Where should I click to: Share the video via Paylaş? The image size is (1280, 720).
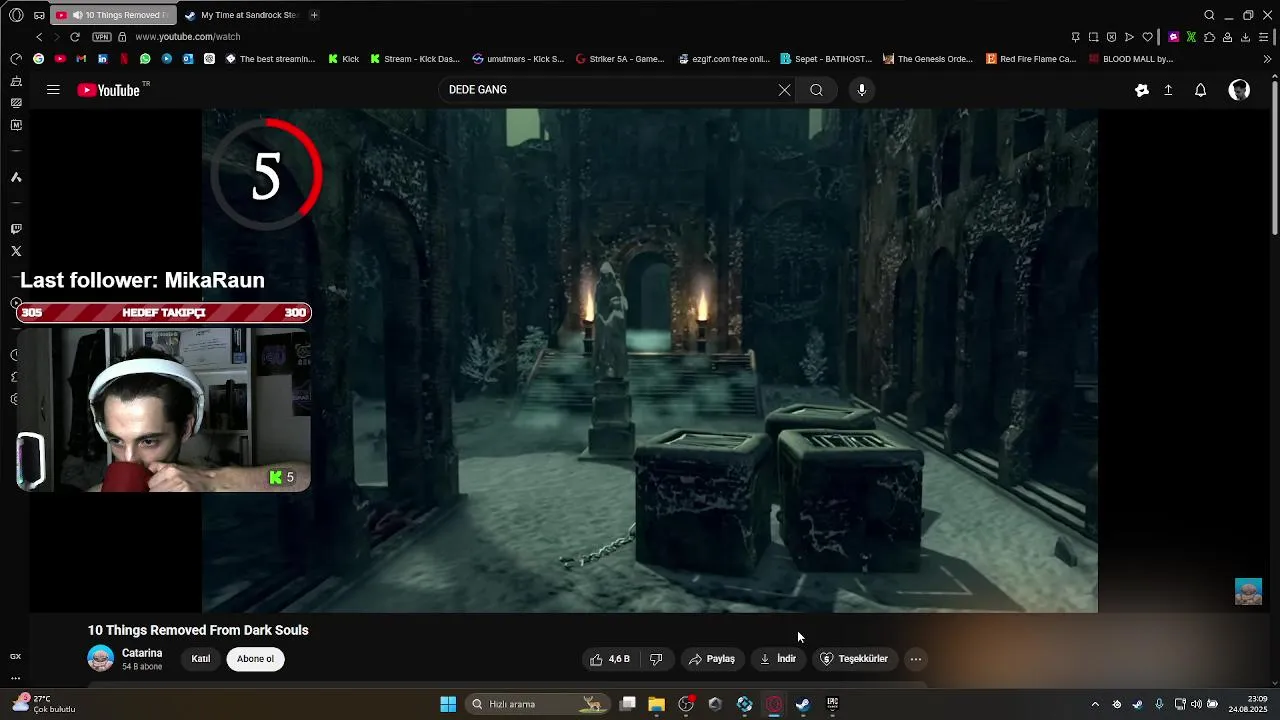pos(711,659)
